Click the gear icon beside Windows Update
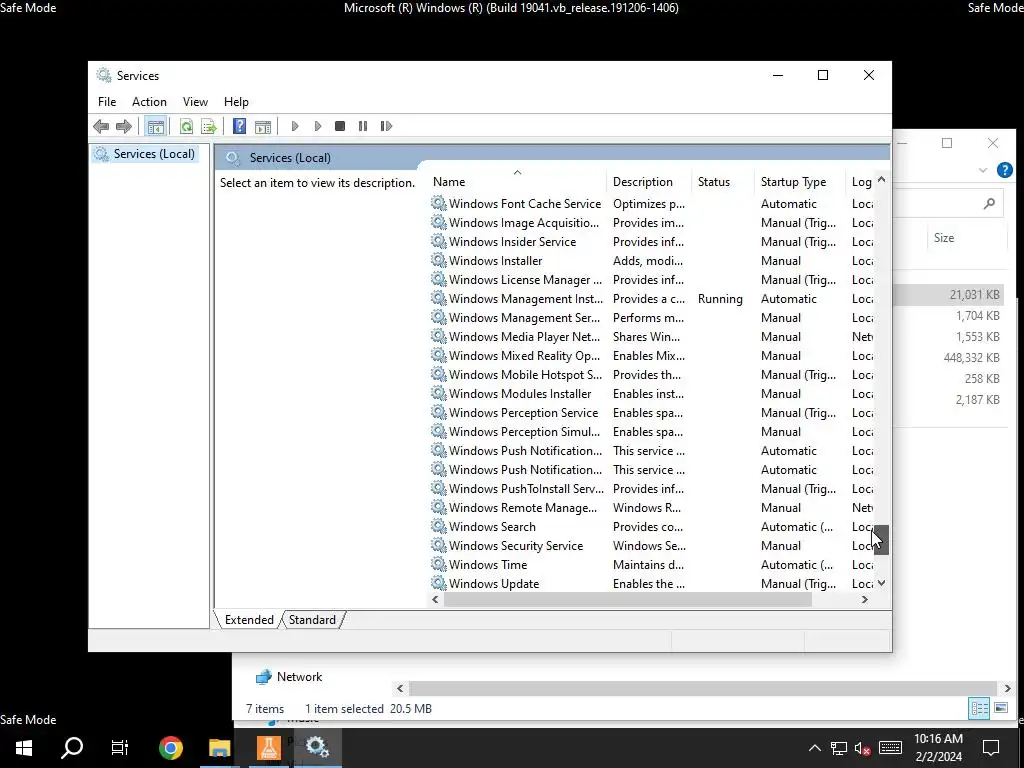This screenshot has width=1024, height=768. (439, 583)
